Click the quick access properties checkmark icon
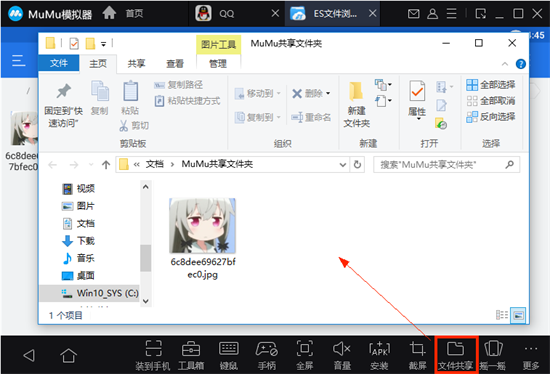This screenshot has width=550, height=374. (74, 44)
